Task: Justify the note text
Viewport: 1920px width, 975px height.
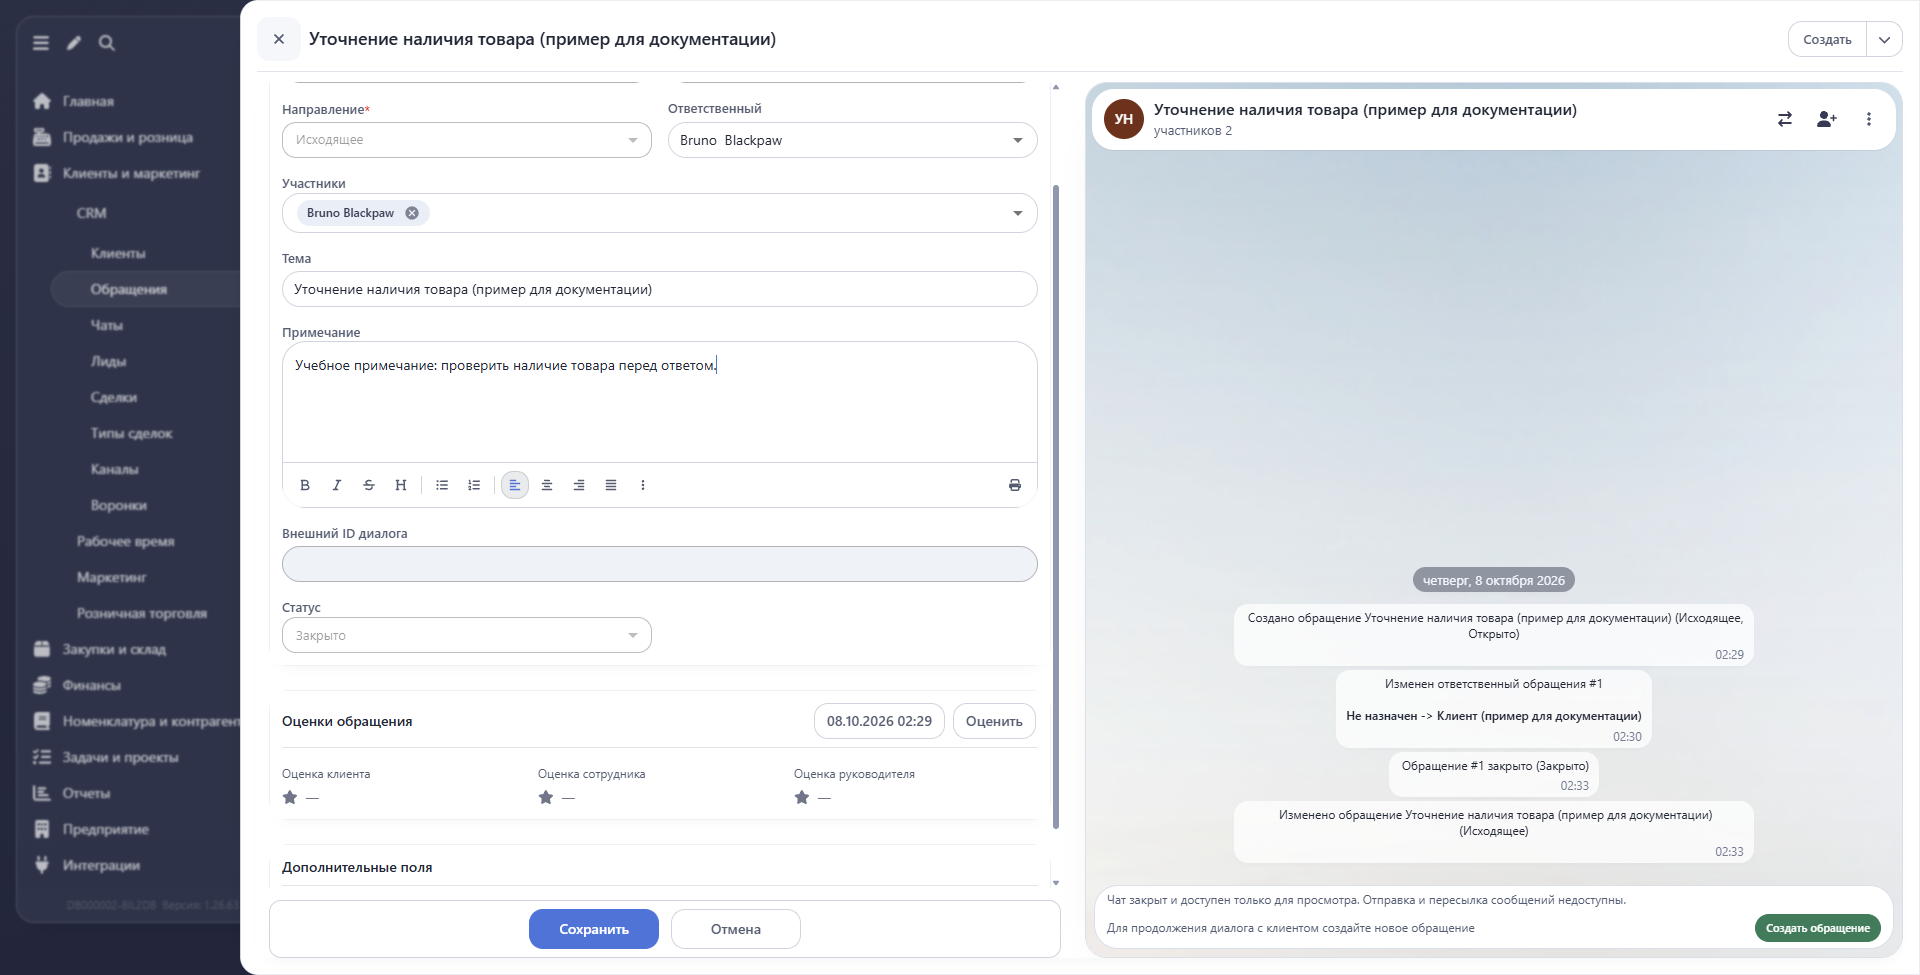Action: (x=611, y=485)
